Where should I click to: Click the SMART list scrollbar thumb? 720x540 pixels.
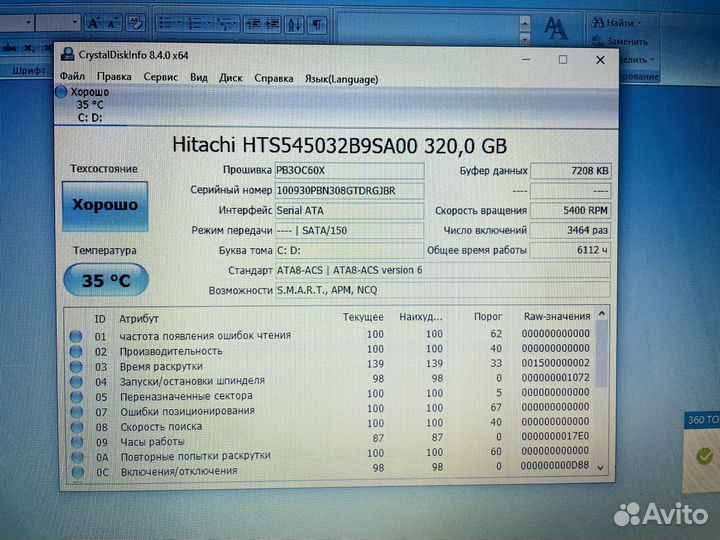[x=602, y=354]
